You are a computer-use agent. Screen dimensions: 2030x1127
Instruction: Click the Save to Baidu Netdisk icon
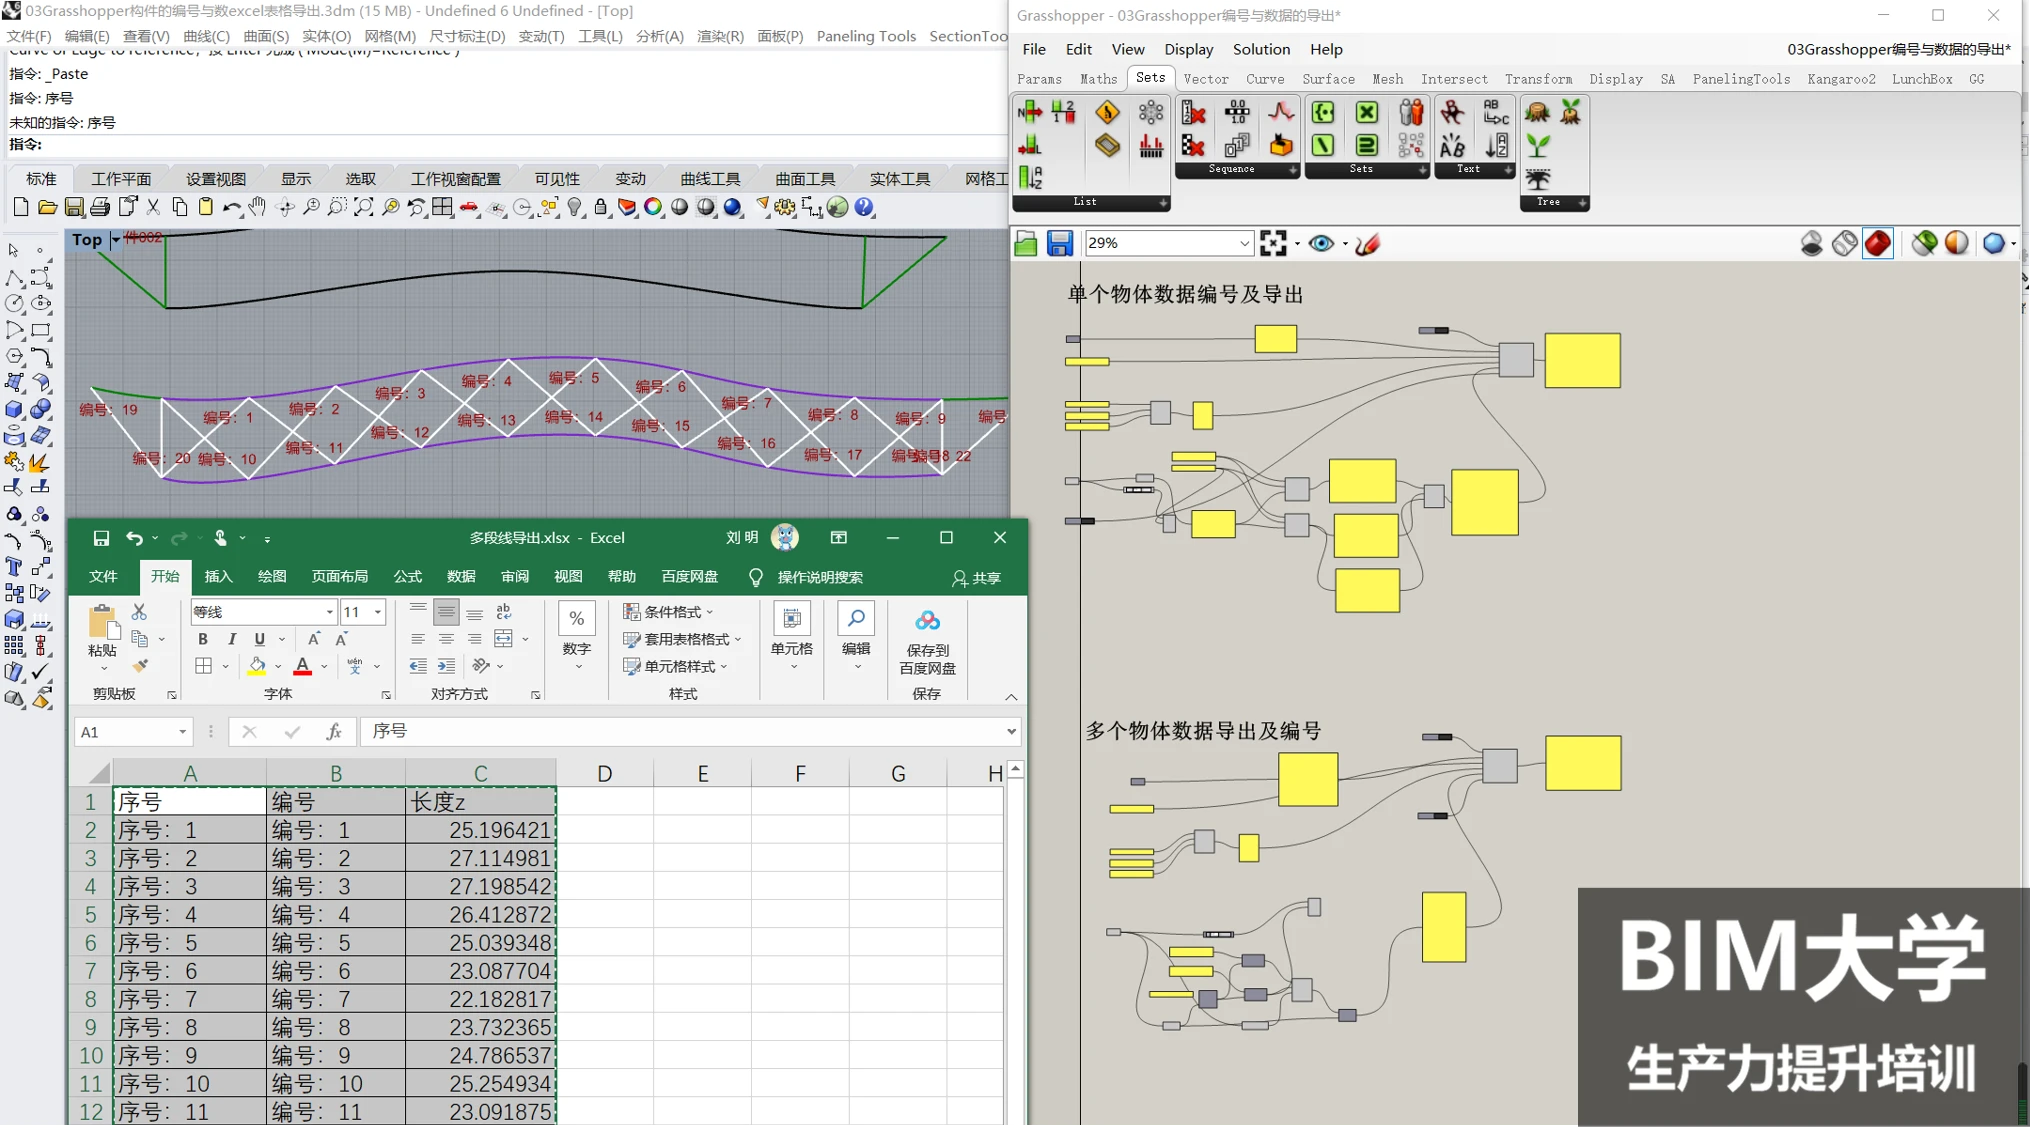(x=927, y=622)
